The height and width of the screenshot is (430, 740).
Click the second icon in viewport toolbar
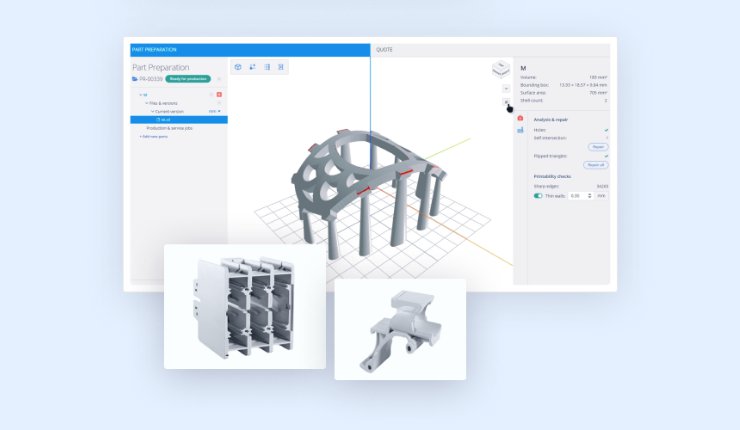coord(252,67)
